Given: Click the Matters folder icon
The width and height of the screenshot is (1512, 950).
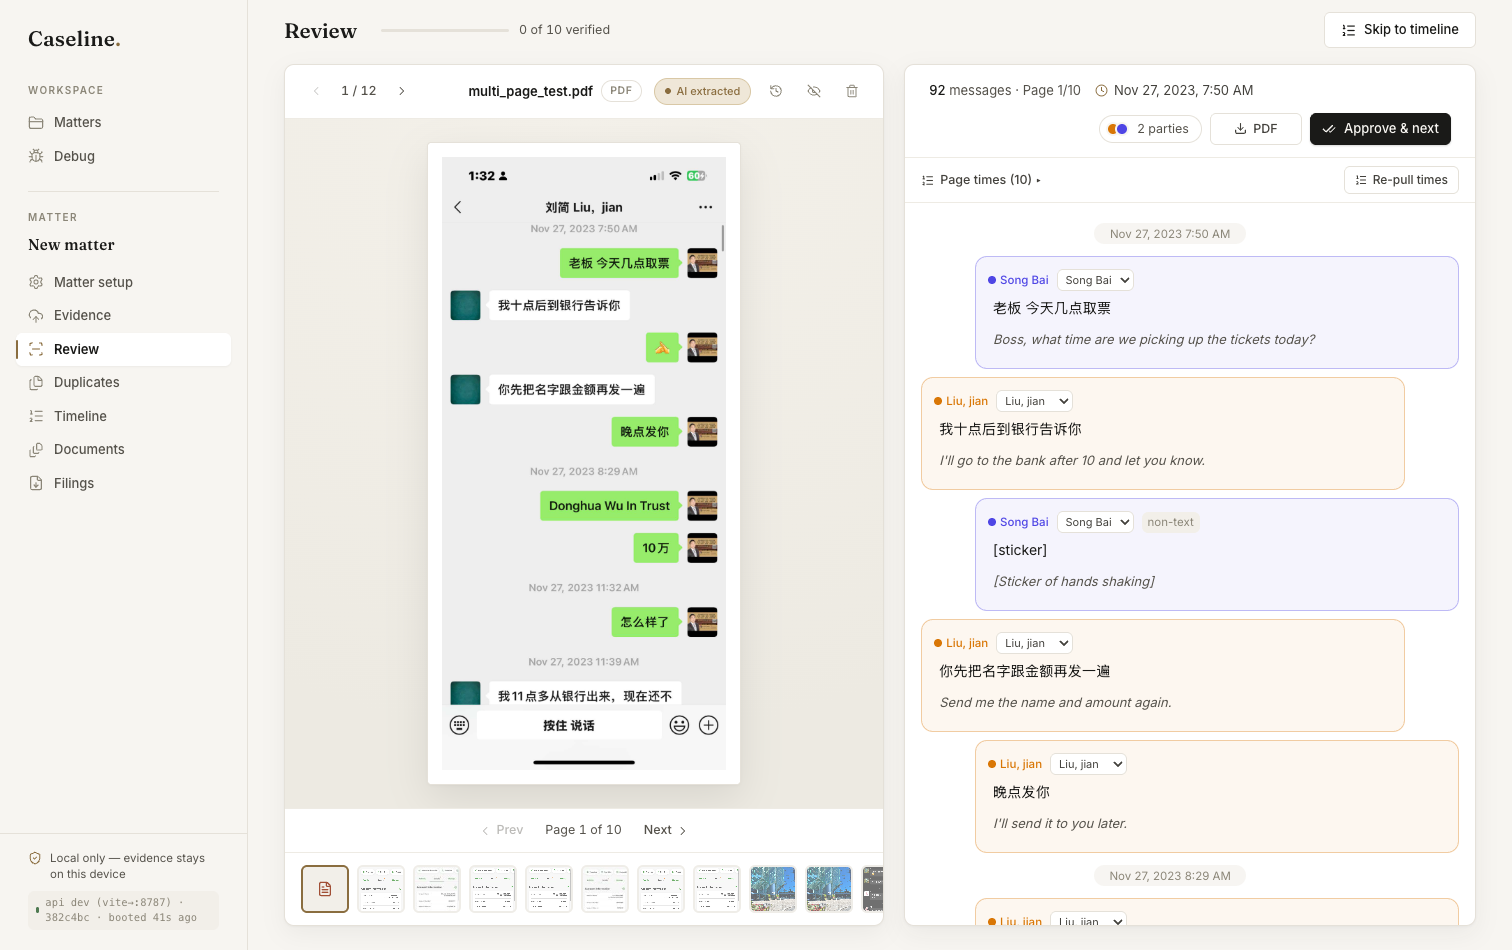Looking at the screenshot, I should click(x=36, y=122).
